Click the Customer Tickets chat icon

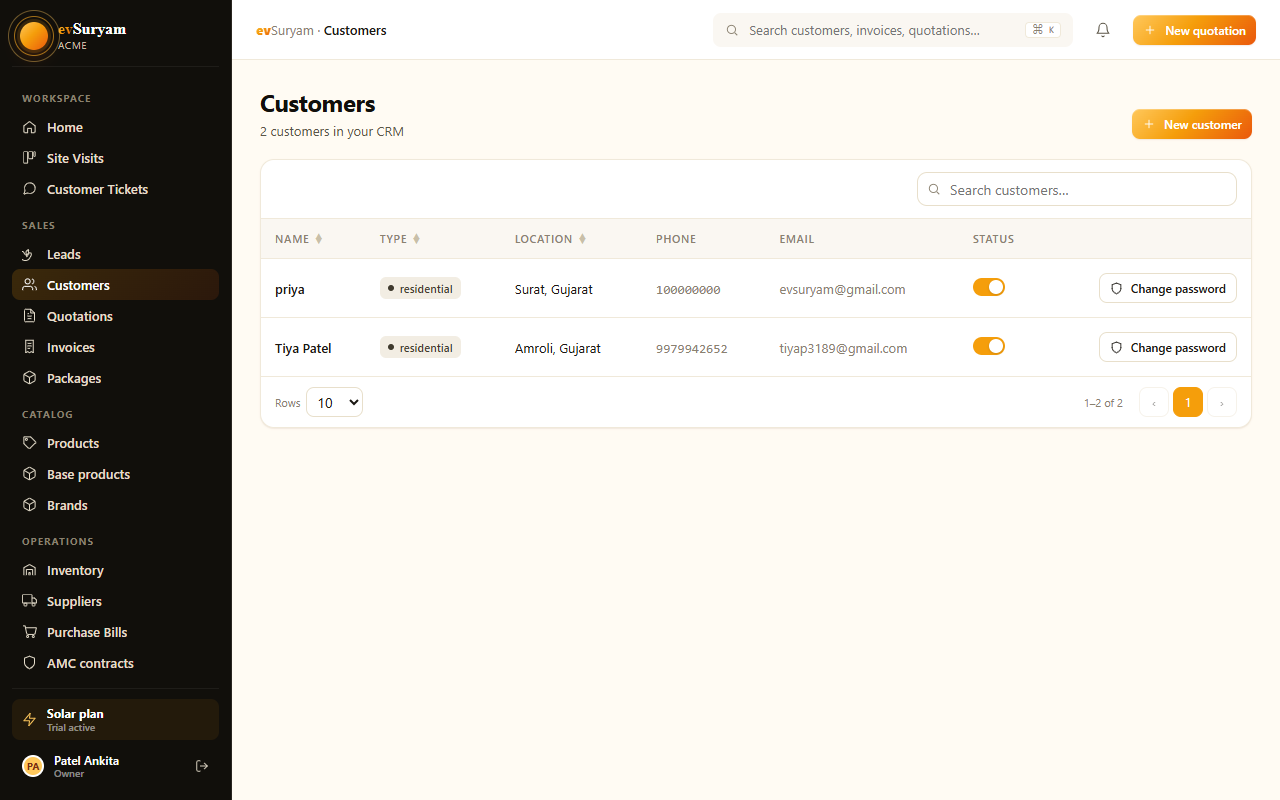pos(30,189)
